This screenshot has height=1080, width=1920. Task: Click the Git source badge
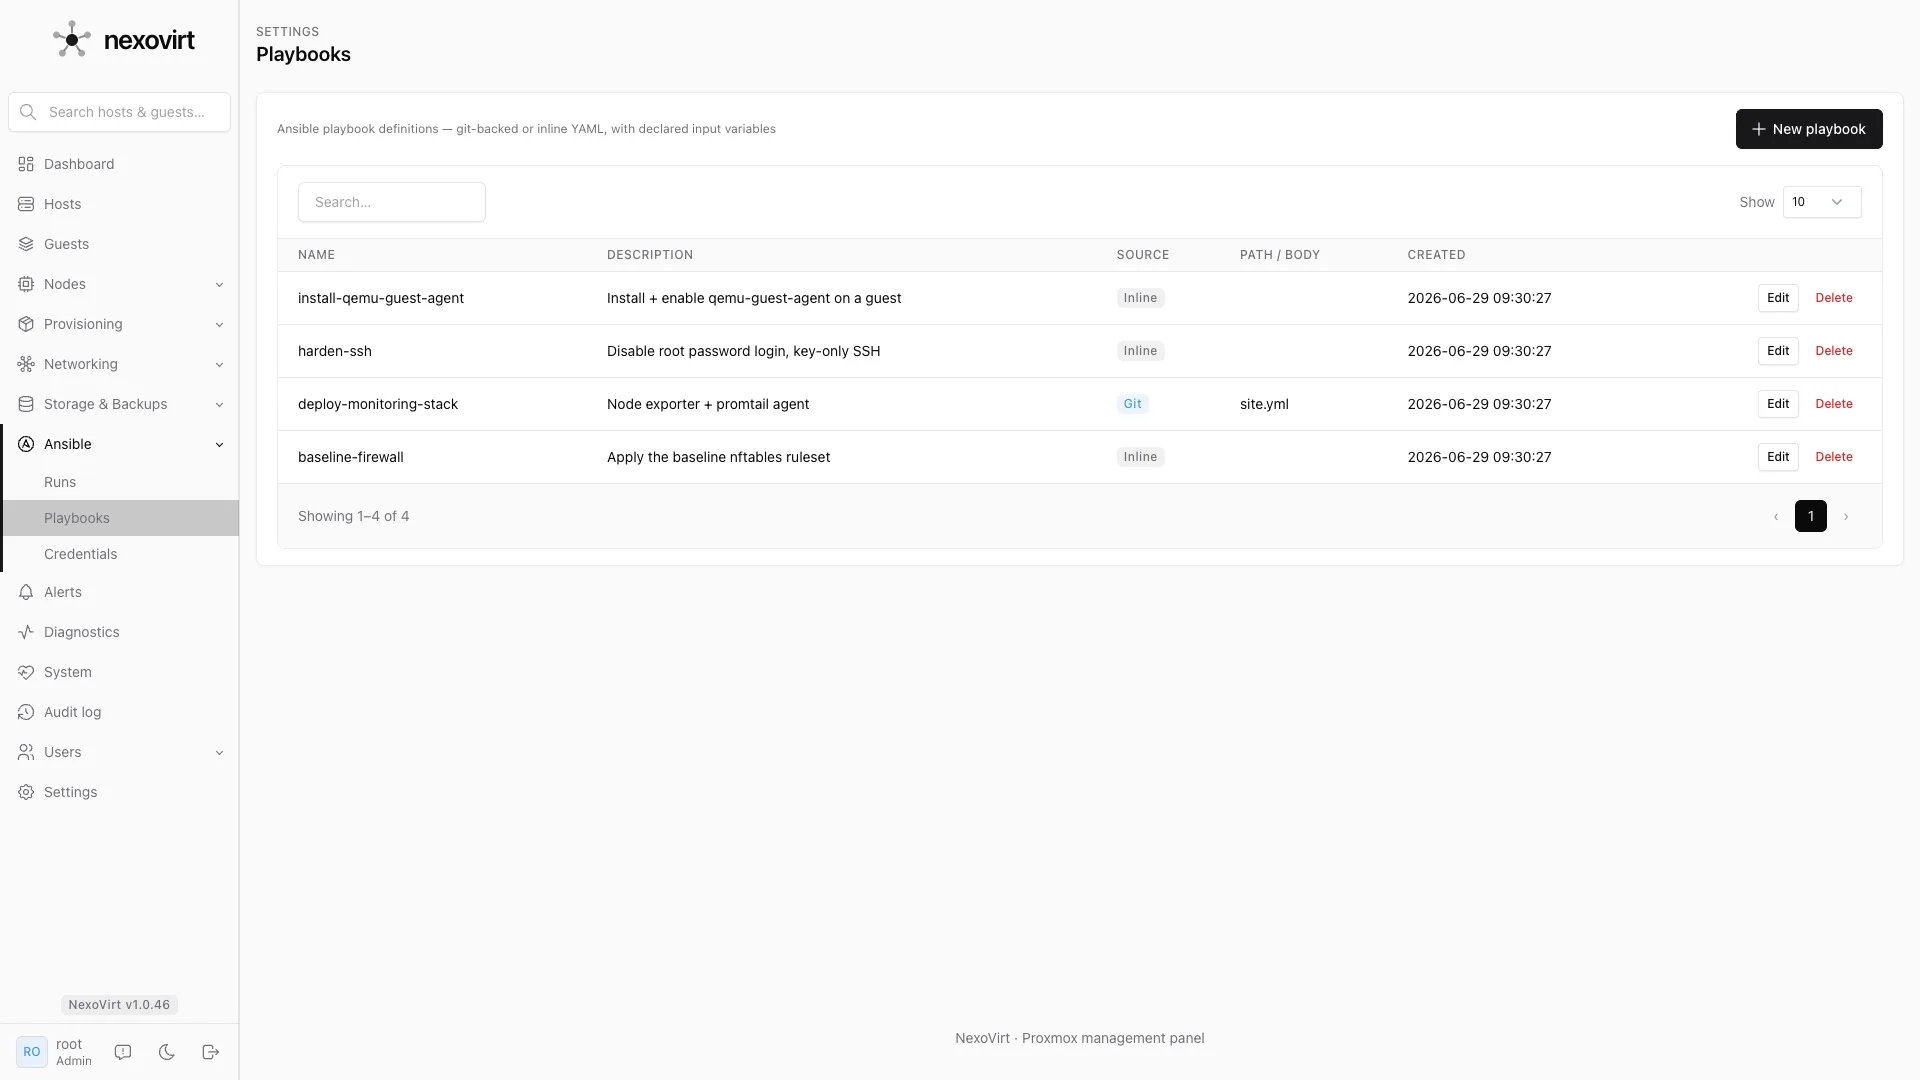(x=1132, y=404)
